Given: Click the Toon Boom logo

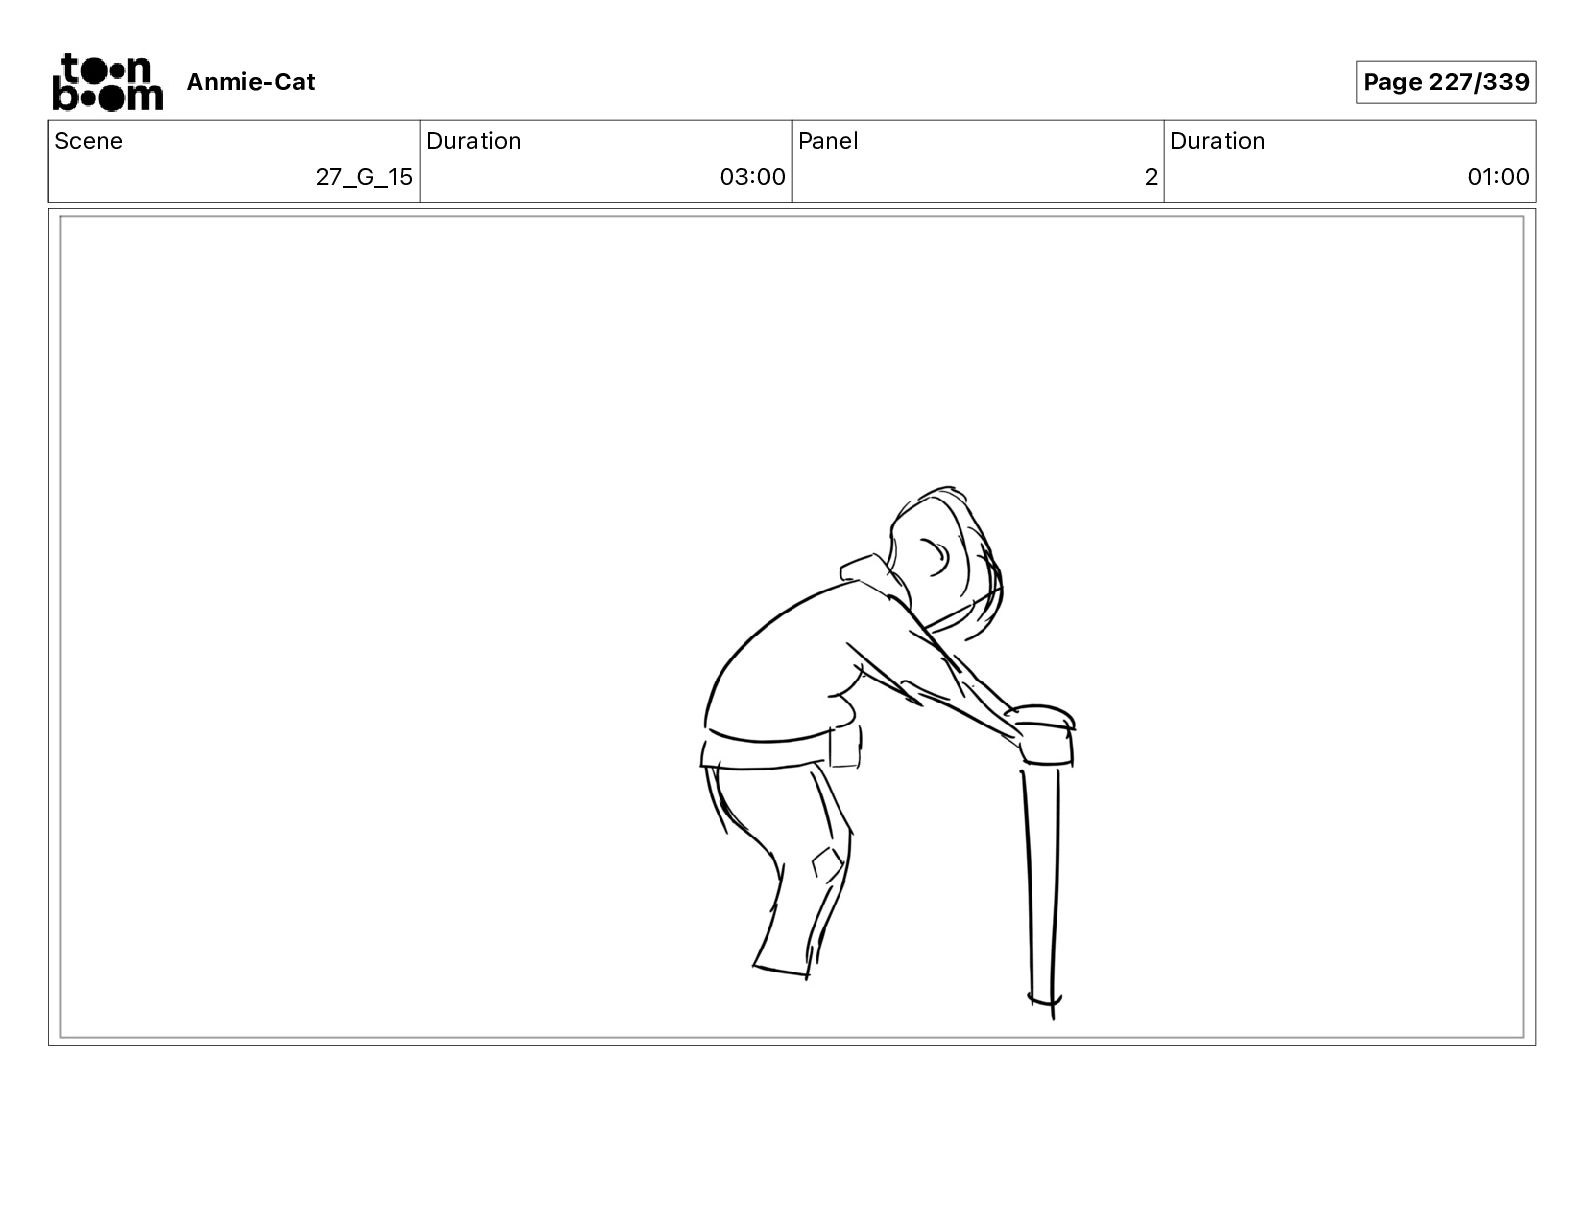Looking at the screenshot, I should coord(107,81).
